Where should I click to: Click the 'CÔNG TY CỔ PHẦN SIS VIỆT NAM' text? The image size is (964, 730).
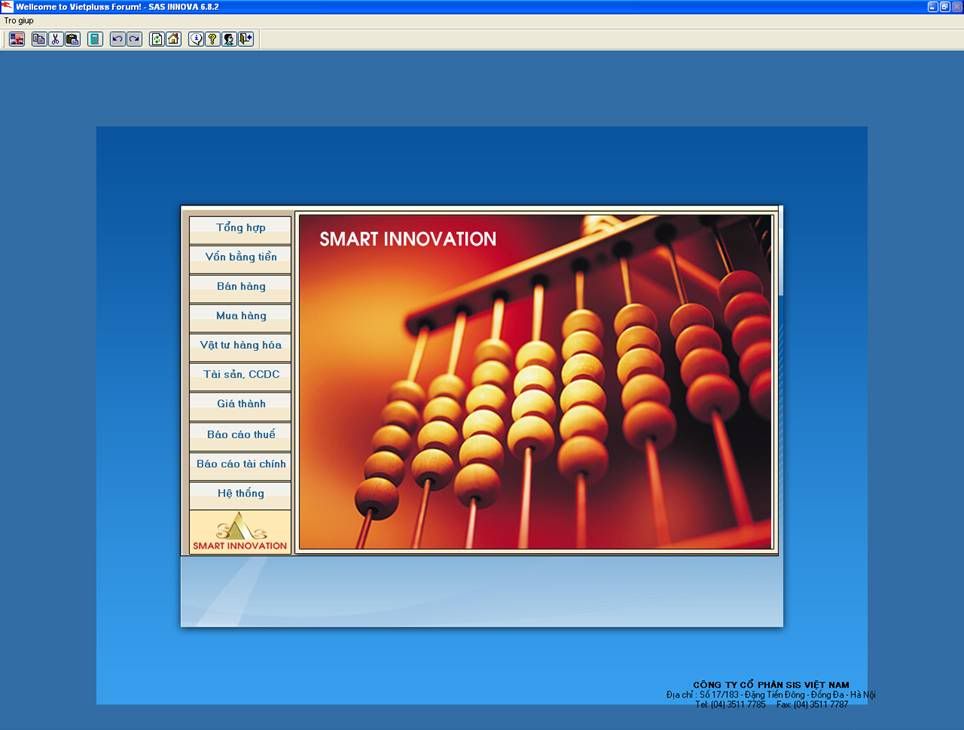point(771,684)
